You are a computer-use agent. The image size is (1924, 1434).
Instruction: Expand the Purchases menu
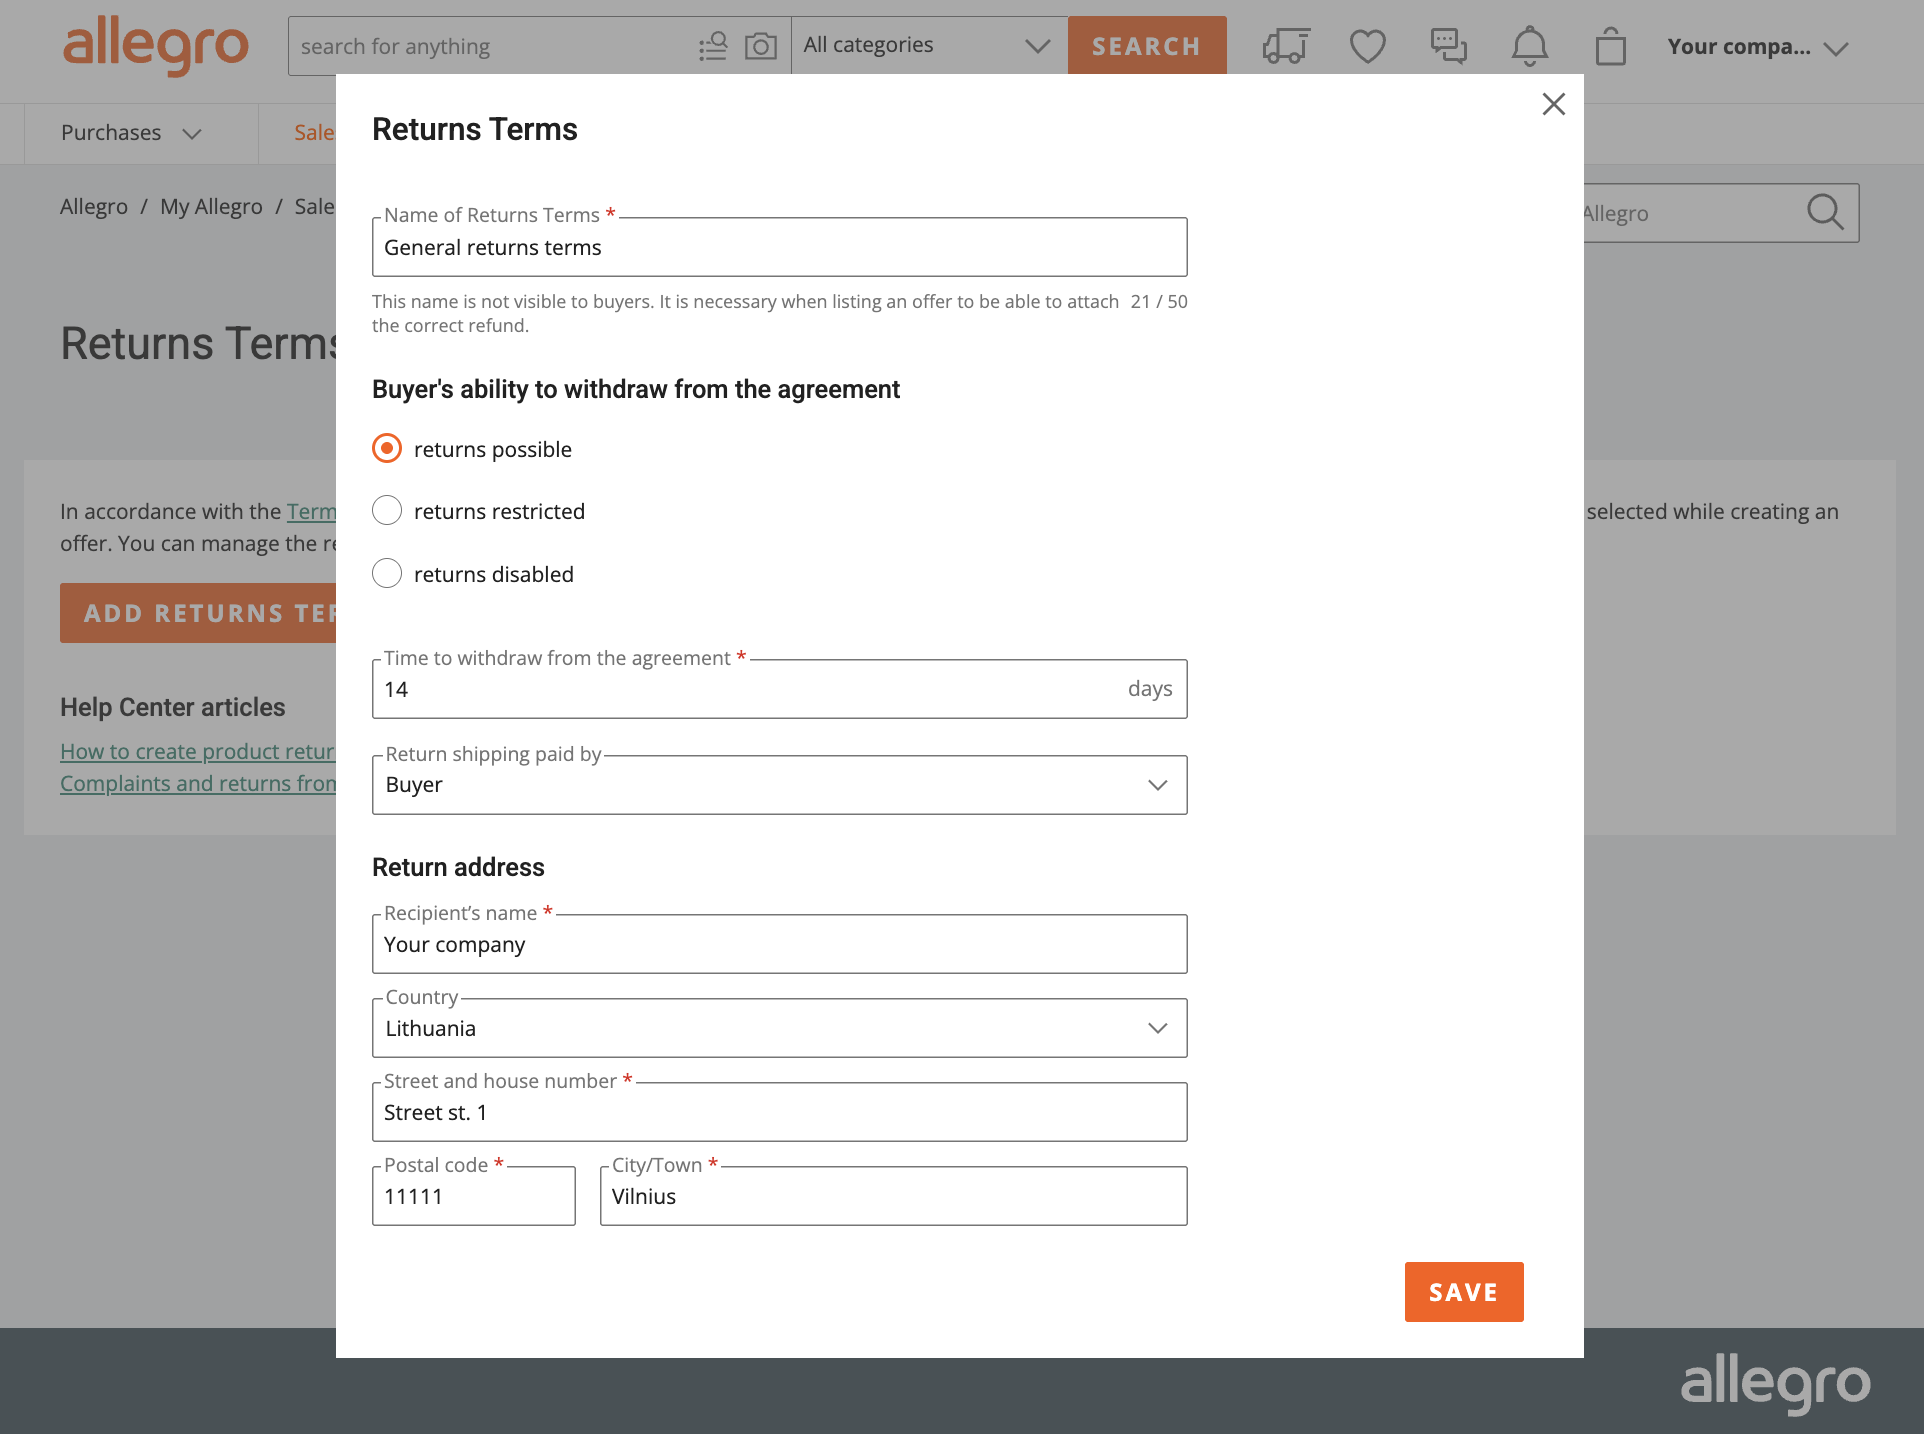coord(131,133)
